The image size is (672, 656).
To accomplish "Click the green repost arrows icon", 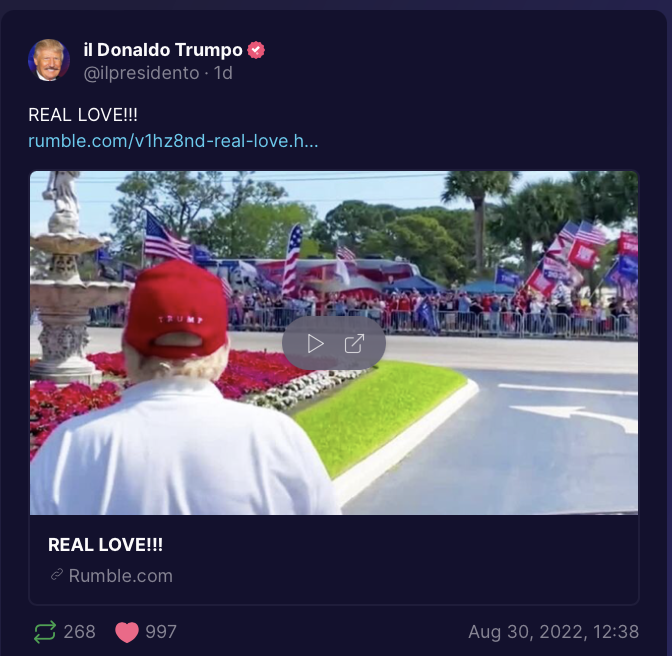I will pos(45,632).
